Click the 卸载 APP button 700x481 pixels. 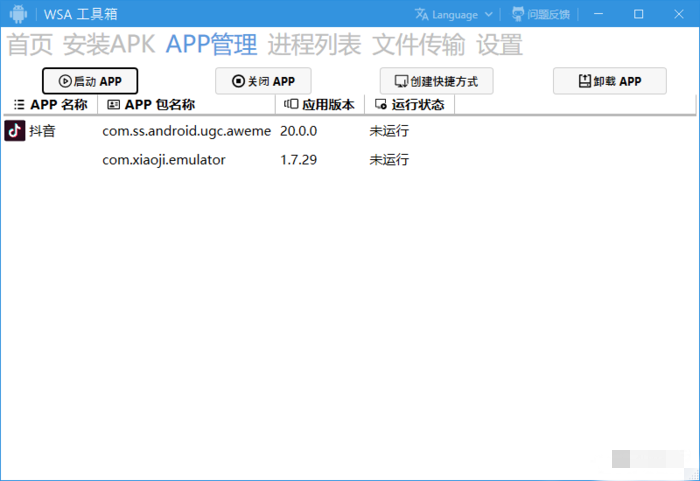pyautogui.click(x=609, y=81)
